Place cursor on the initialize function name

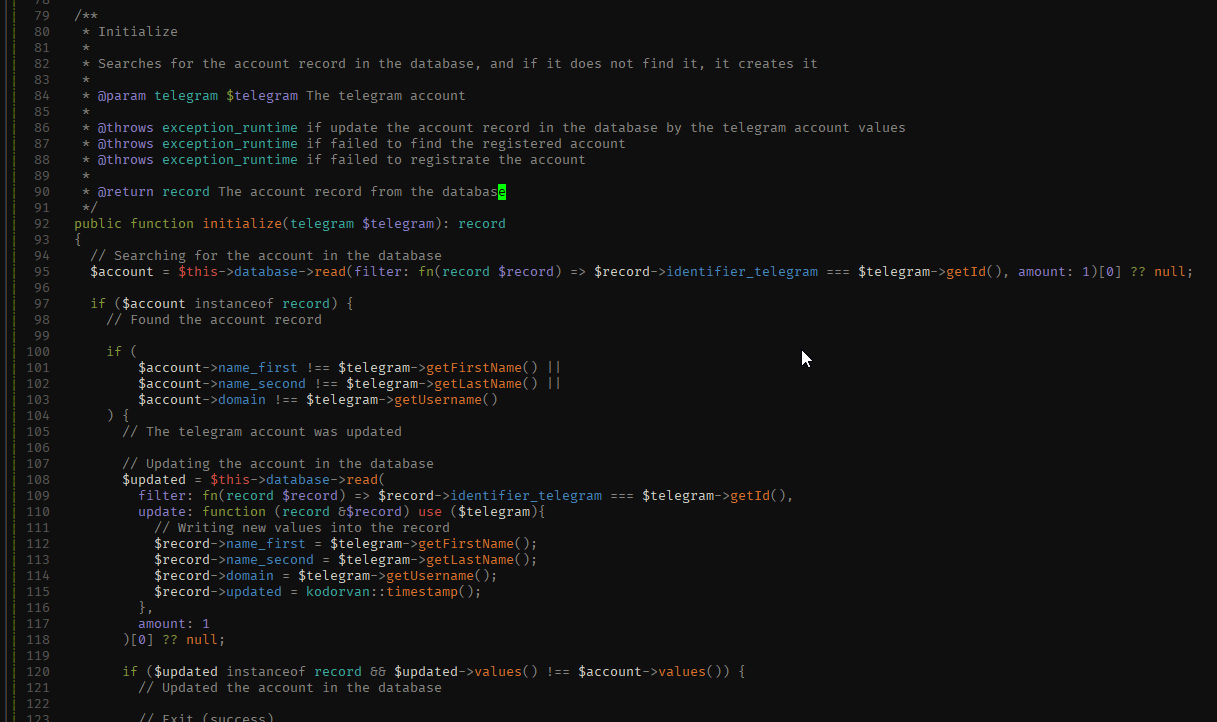point(241,224)
